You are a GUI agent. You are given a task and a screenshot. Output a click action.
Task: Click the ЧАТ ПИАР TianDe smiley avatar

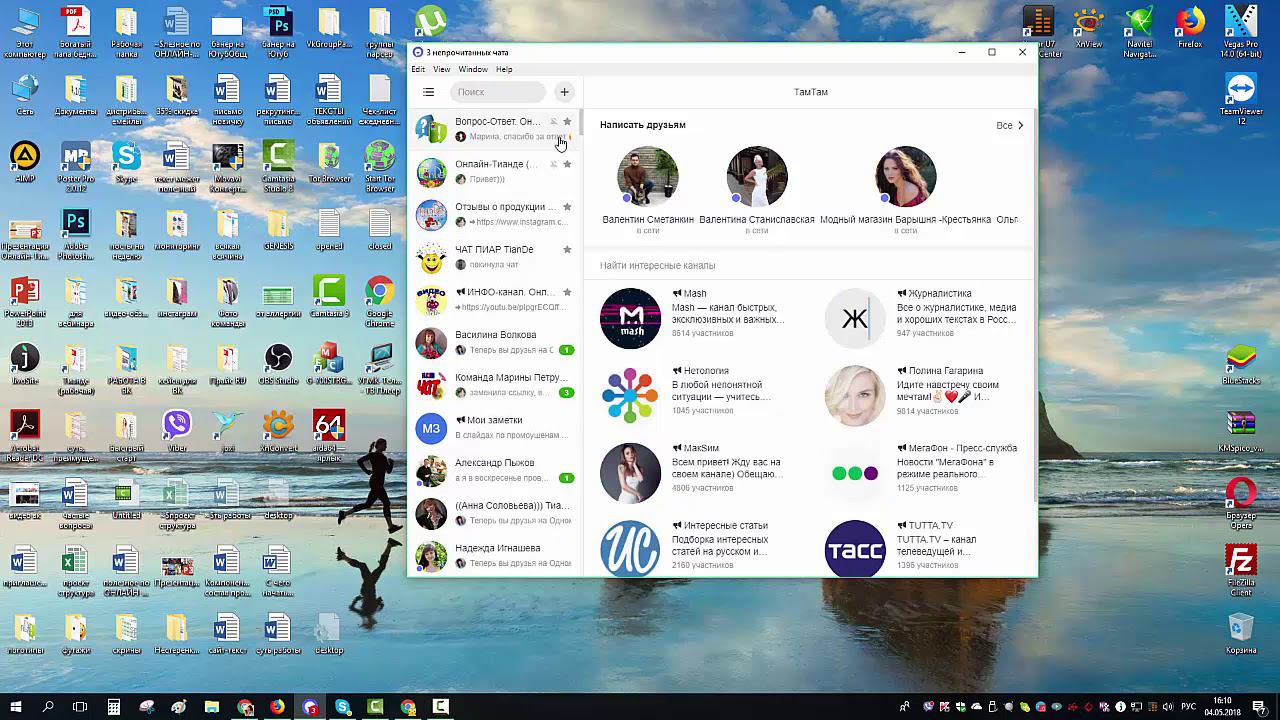click(x=431, y=258)
